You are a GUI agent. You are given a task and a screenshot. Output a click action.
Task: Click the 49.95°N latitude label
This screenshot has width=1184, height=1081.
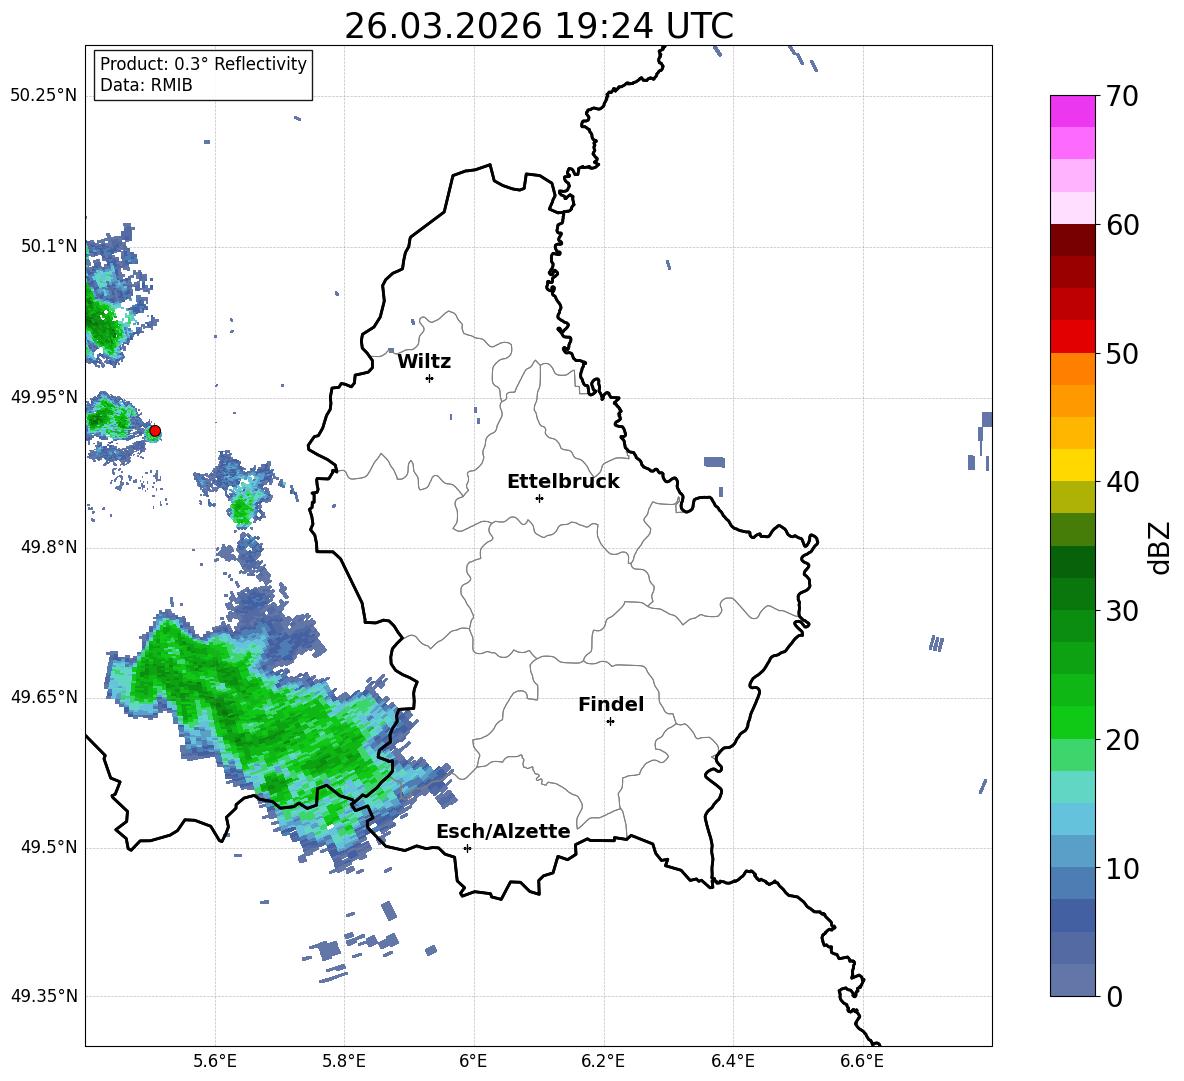tap(44, 396)
